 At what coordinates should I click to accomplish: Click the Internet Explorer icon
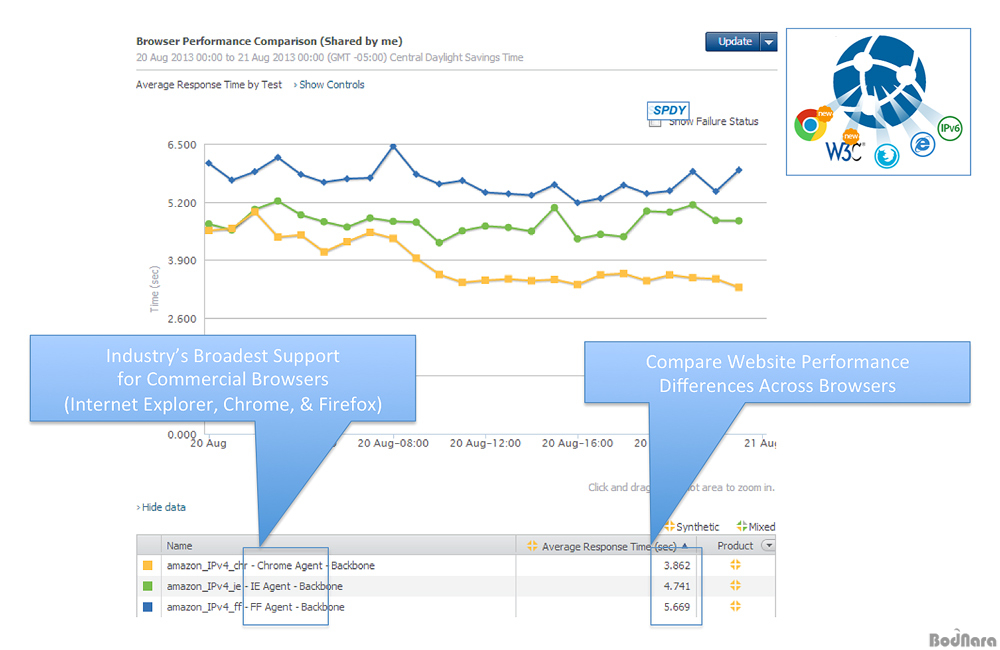(921, 146)
